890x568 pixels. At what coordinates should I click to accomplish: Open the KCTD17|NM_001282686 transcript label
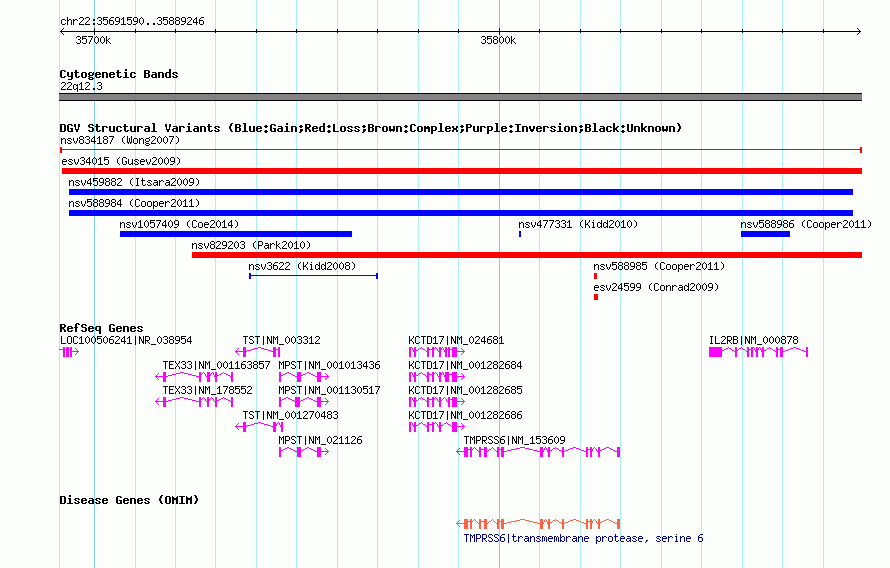point(465,415)
